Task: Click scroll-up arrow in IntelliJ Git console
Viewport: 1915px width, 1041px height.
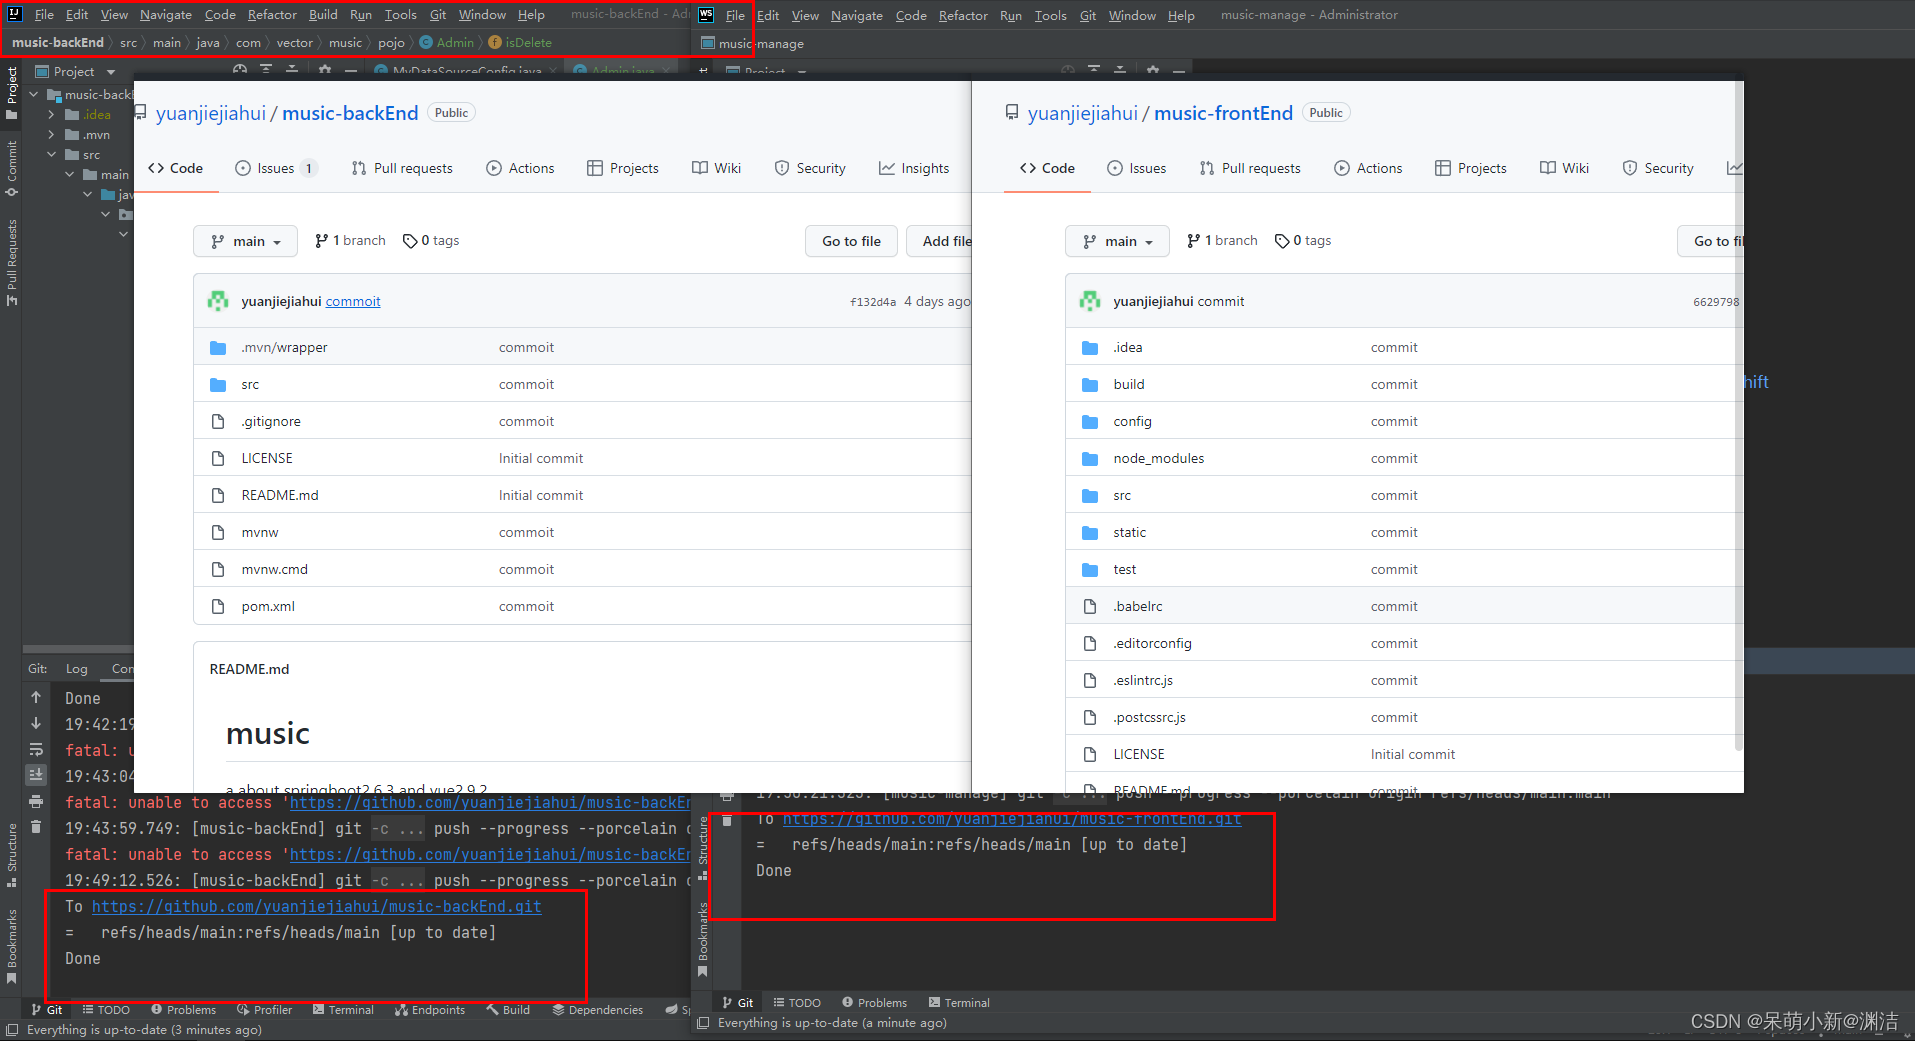Action: 36,697
